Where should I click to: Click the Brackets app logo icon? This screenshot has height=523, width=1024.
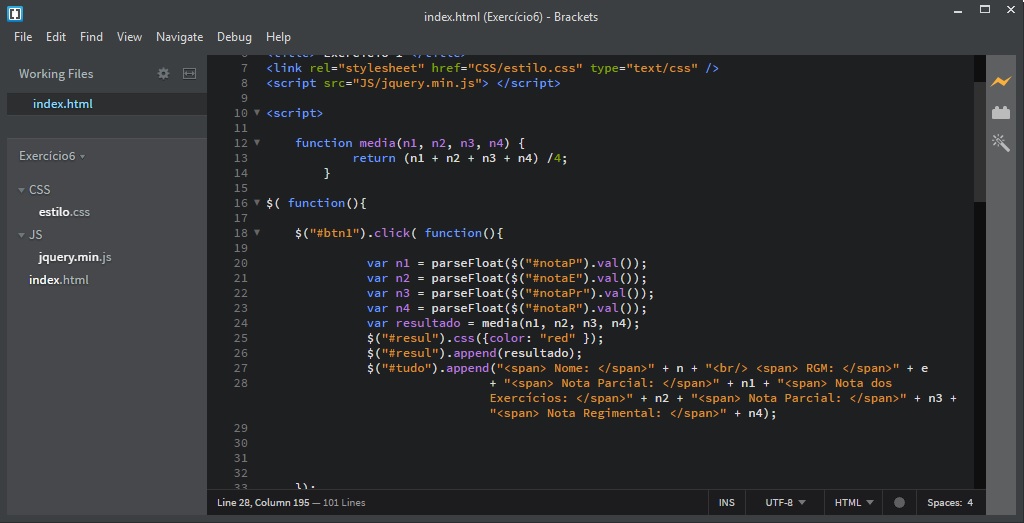point(14,14)
